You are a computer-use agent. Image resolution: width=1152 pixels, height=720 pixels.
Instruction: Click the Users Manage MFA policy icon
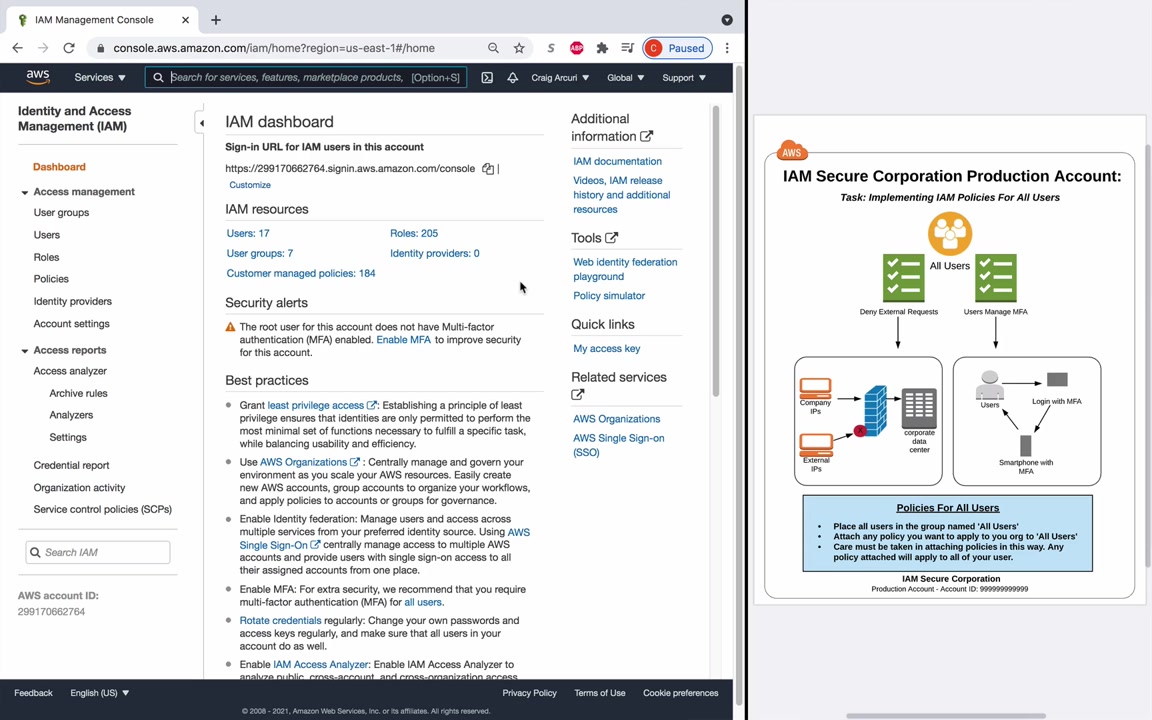click(x=996, y=278)
